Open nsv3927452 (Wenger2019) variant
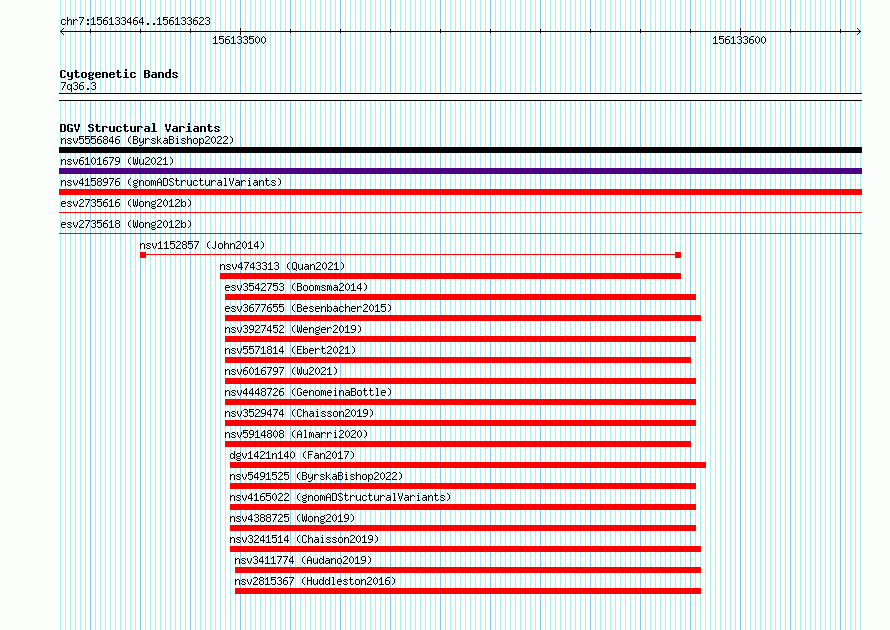The height and width of the screenshot is (630, 890). tap(293, 329)
